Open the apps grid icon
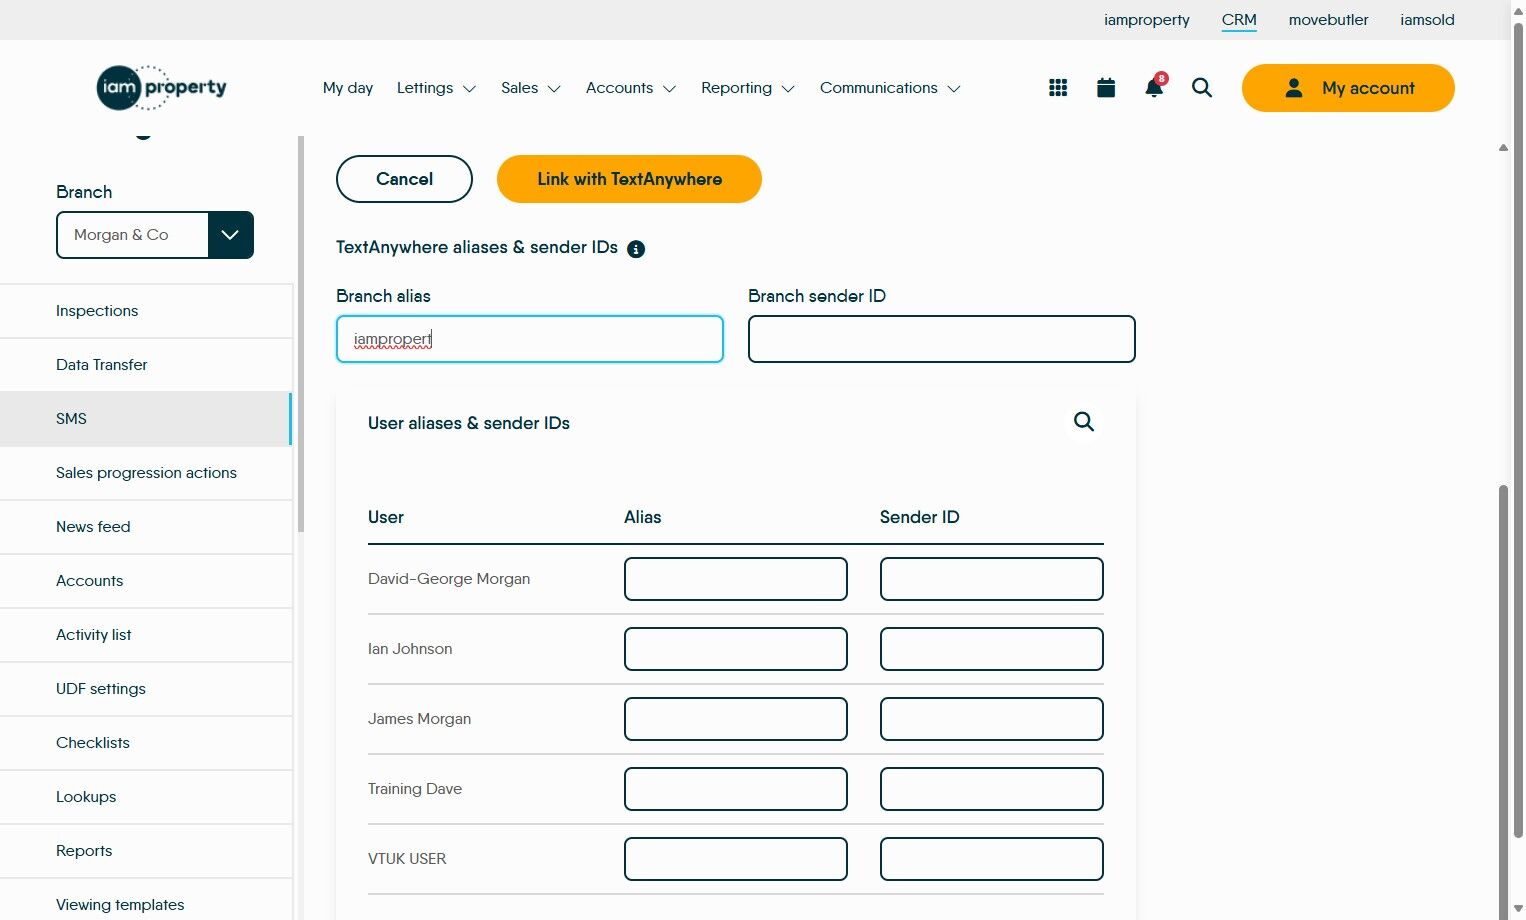The image size is (1526, 920). coord(1058,88)
